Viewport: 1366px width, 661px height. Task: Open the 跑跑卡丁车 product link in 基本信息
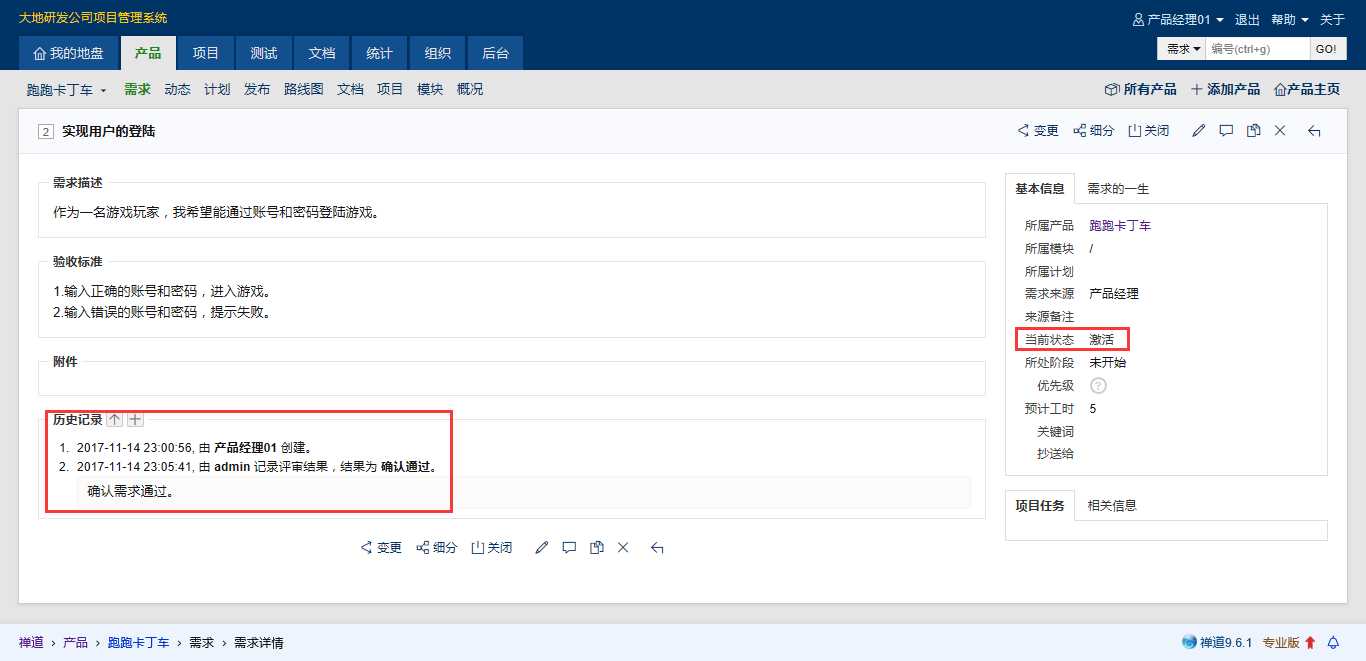coord(1120,226)
